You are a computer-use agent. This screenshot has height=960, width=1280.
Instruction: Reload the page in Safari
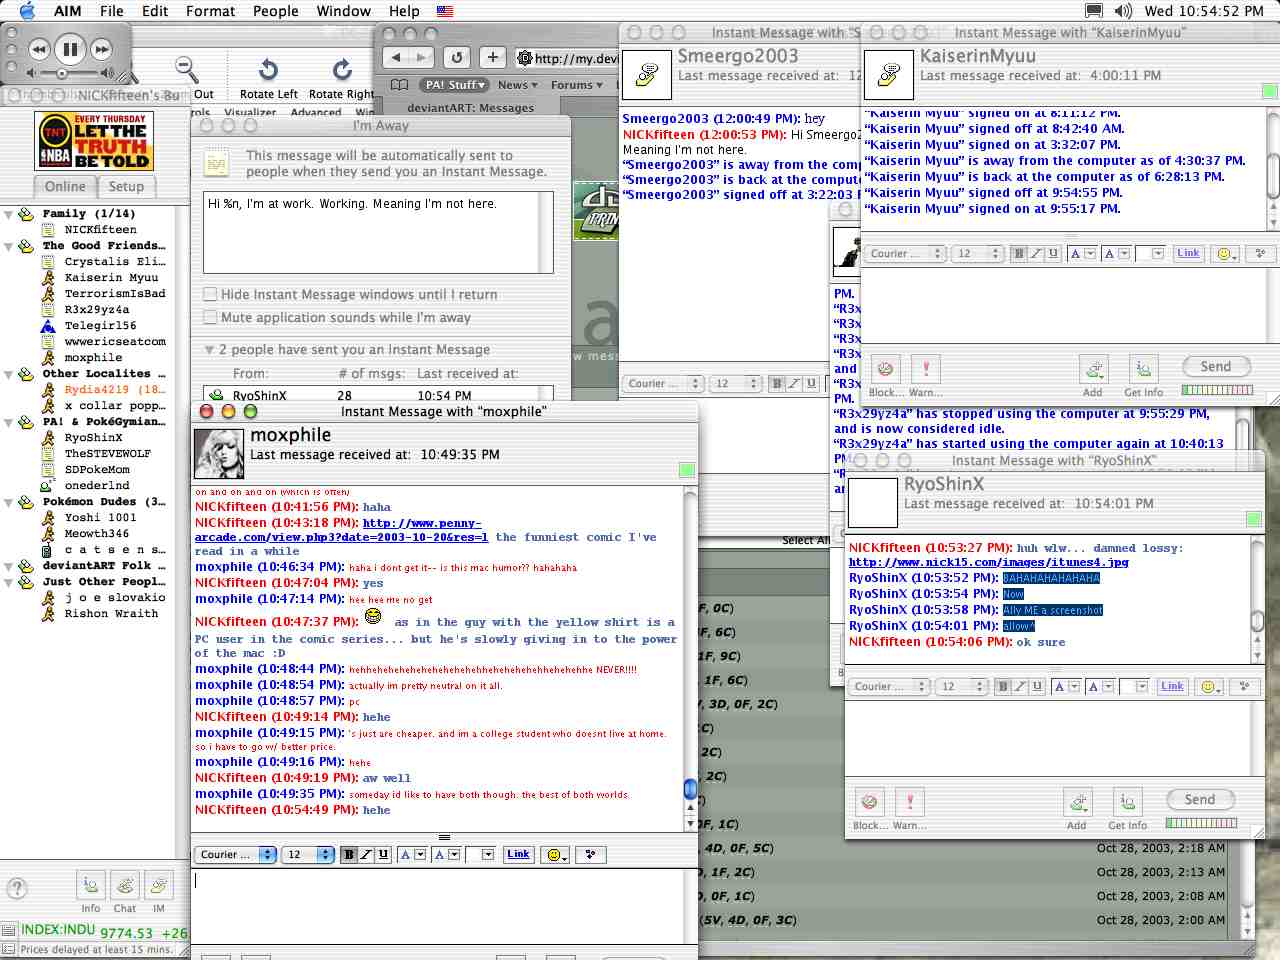click(457, 57)
